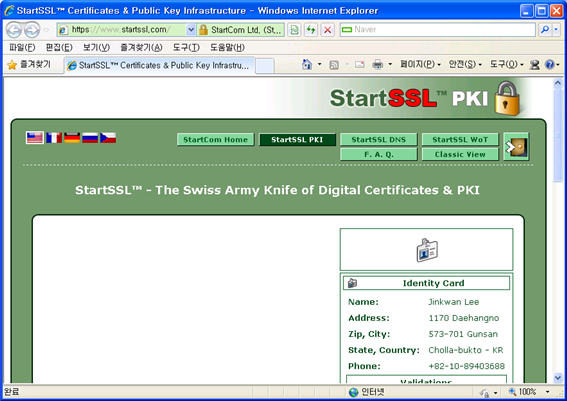Click the Identity Card header

coord(427,283)
